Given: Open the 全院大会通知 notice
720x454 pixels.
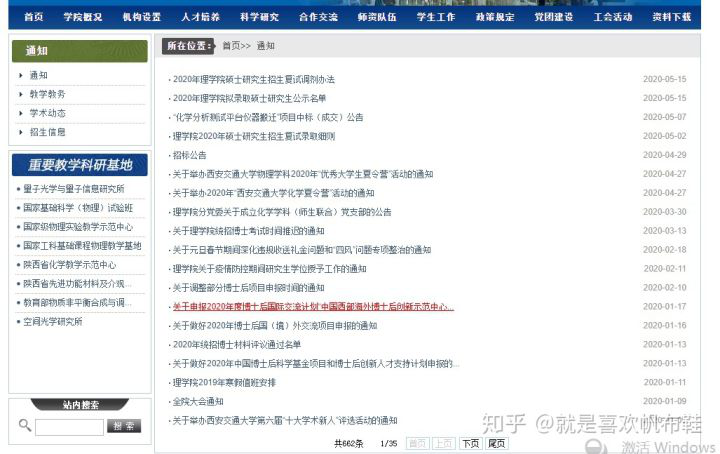Looking at the screenshot, I should pyautogui.click(x=198, y=402).
